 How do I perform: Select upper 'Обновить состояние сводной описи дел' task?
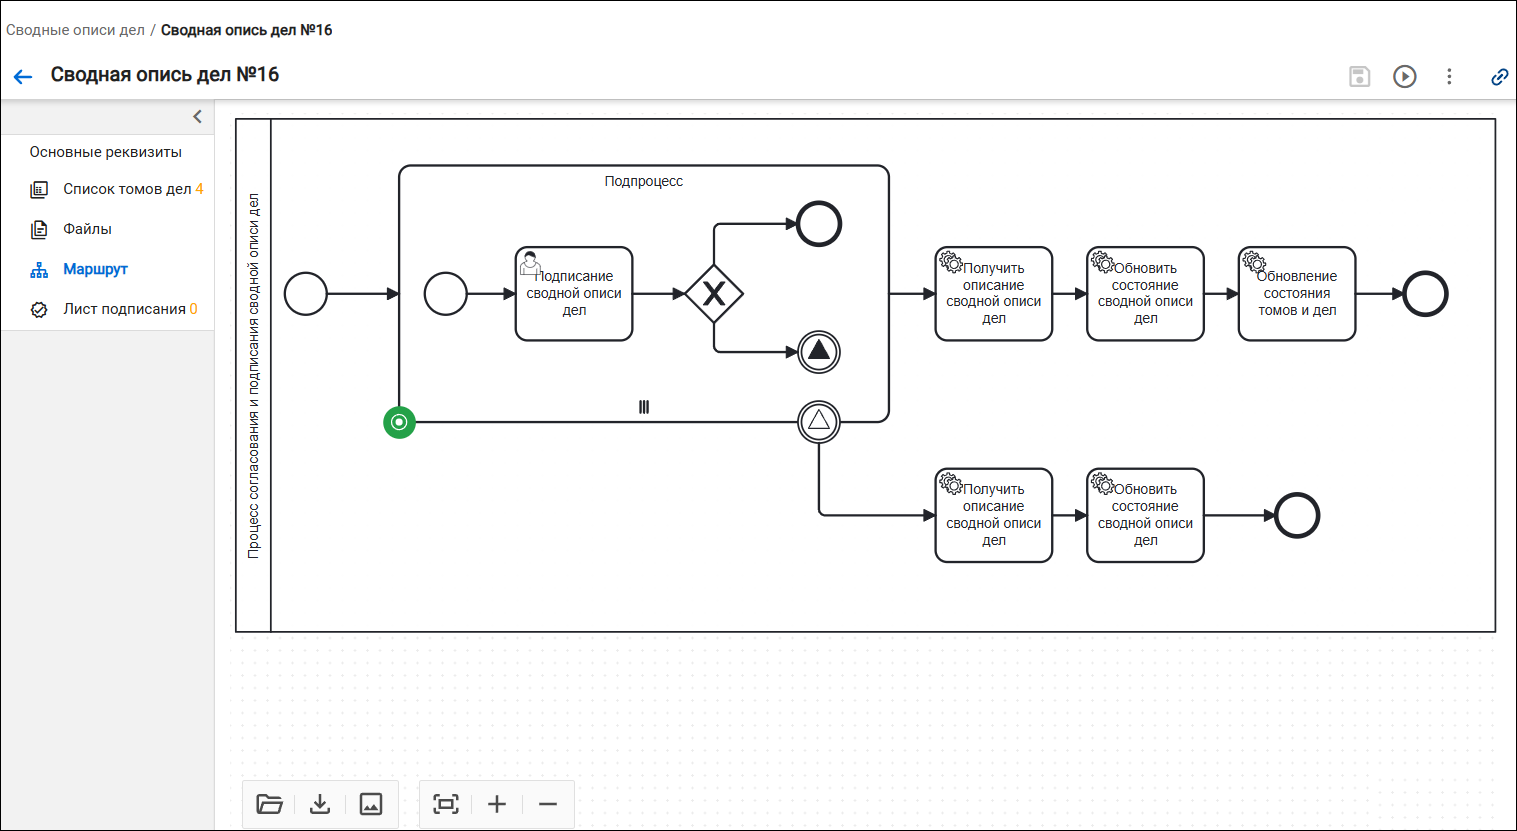point(1145,294)
